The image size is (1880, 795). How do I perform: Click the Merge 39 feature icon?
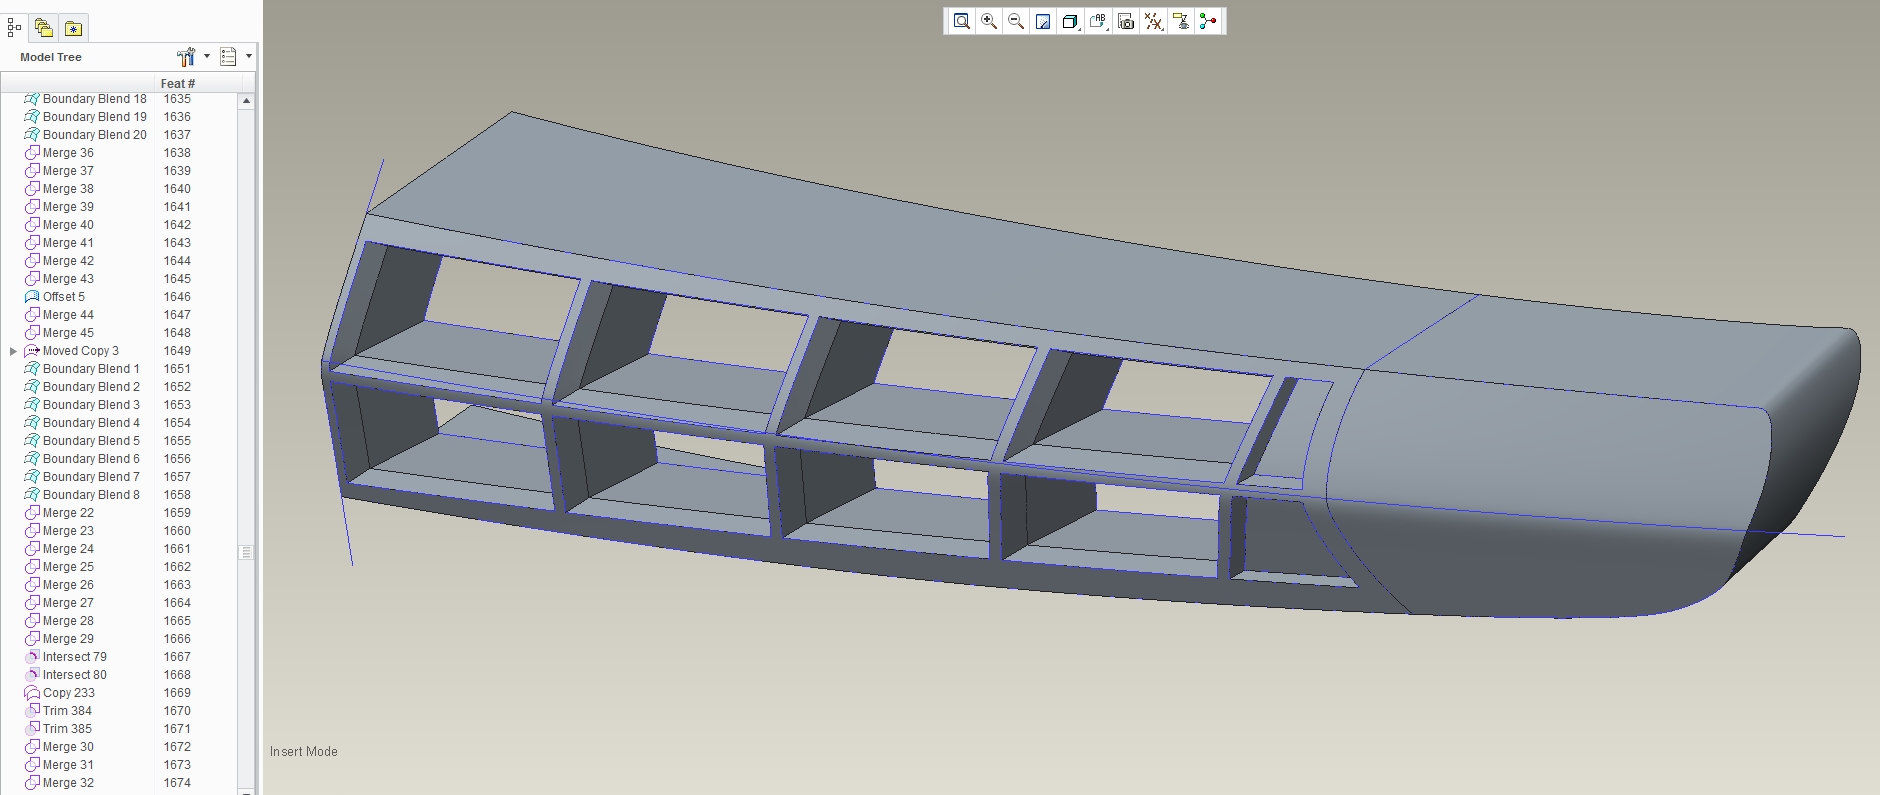(32, 207)
